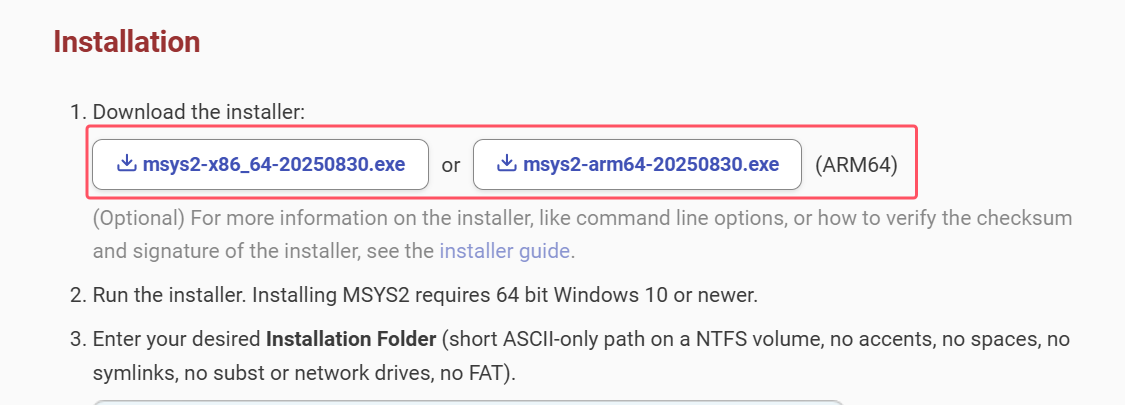1125x405 pixels.
Task: Download msys2-arm64-20250830.exe installer
Action: 650,164
